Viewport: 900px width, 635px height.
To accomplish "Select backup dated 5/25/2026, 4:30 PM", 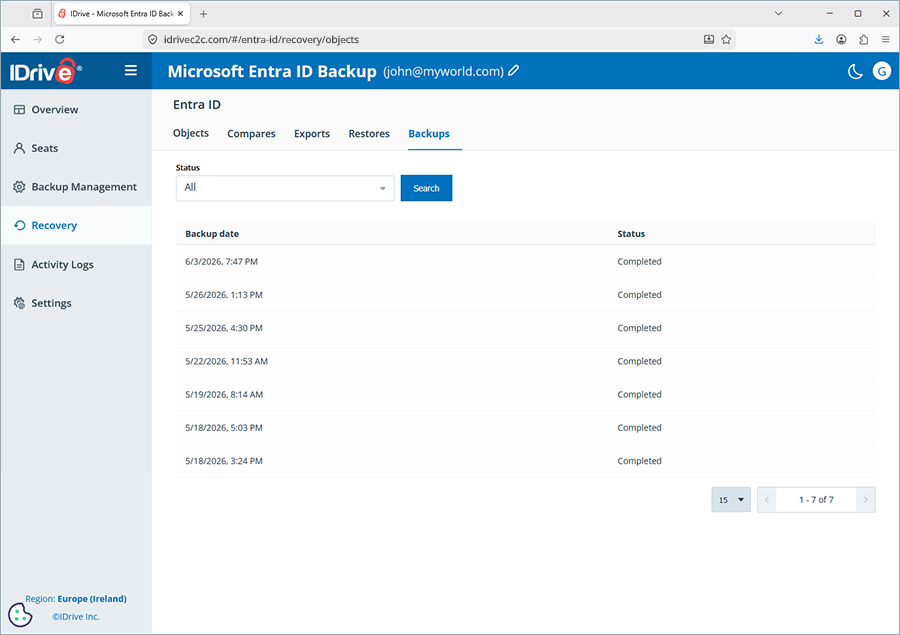I will 526,328.
